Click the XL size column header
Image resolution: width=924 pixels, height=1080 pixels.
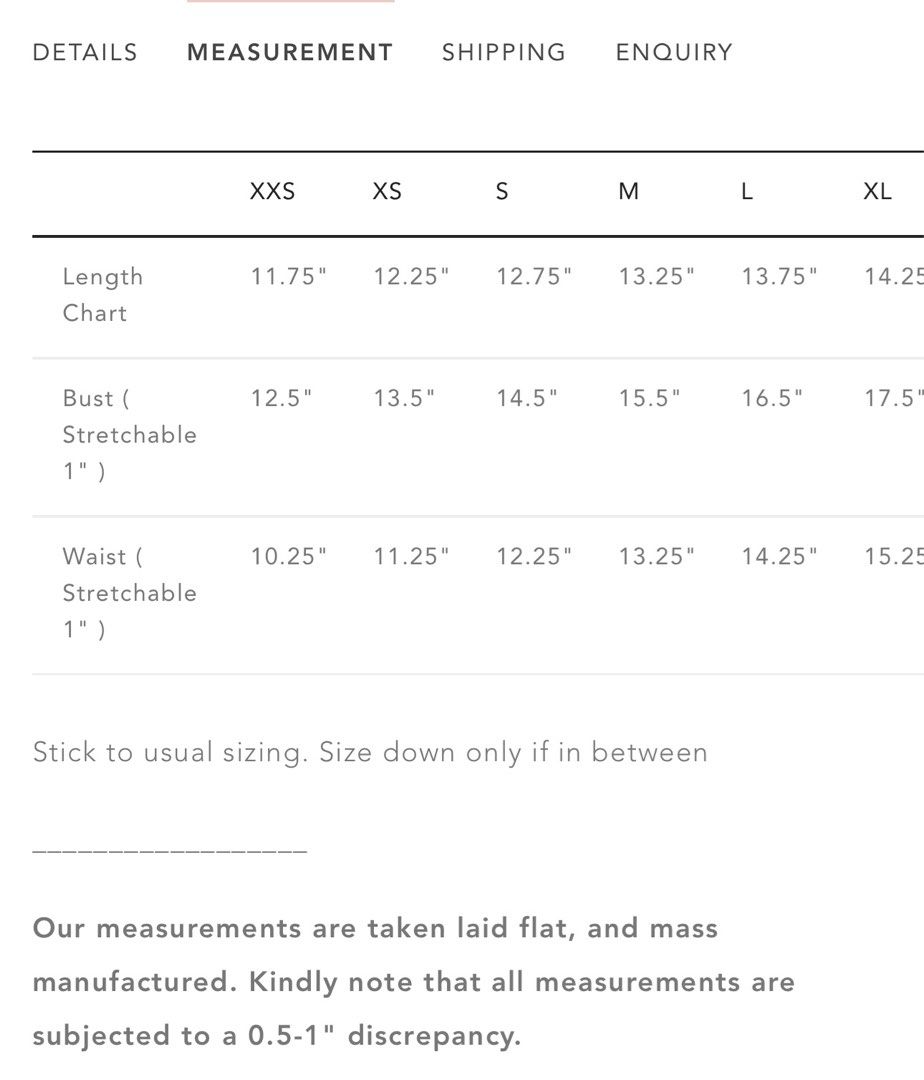pos(877,191)
